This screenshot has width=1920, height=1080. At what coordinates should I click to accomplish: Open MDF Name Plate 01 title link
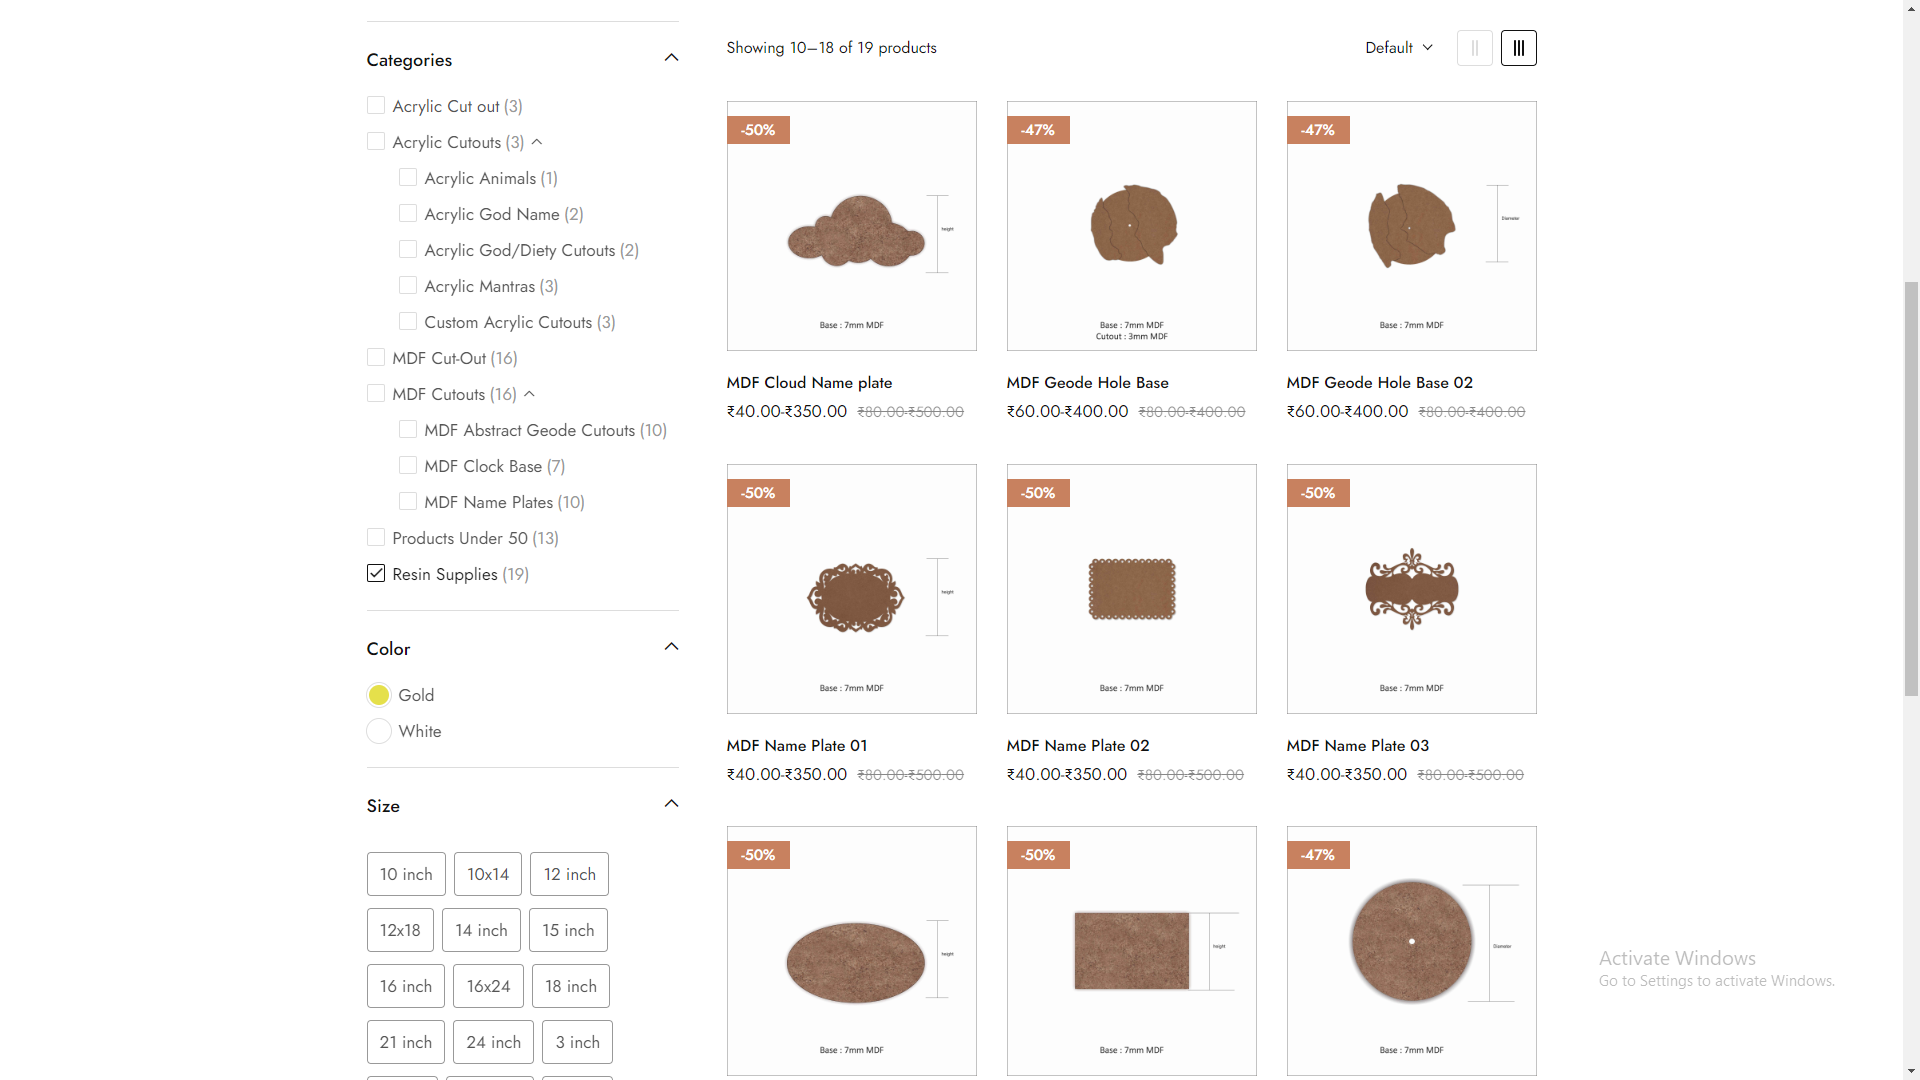[x=797, y=746]
